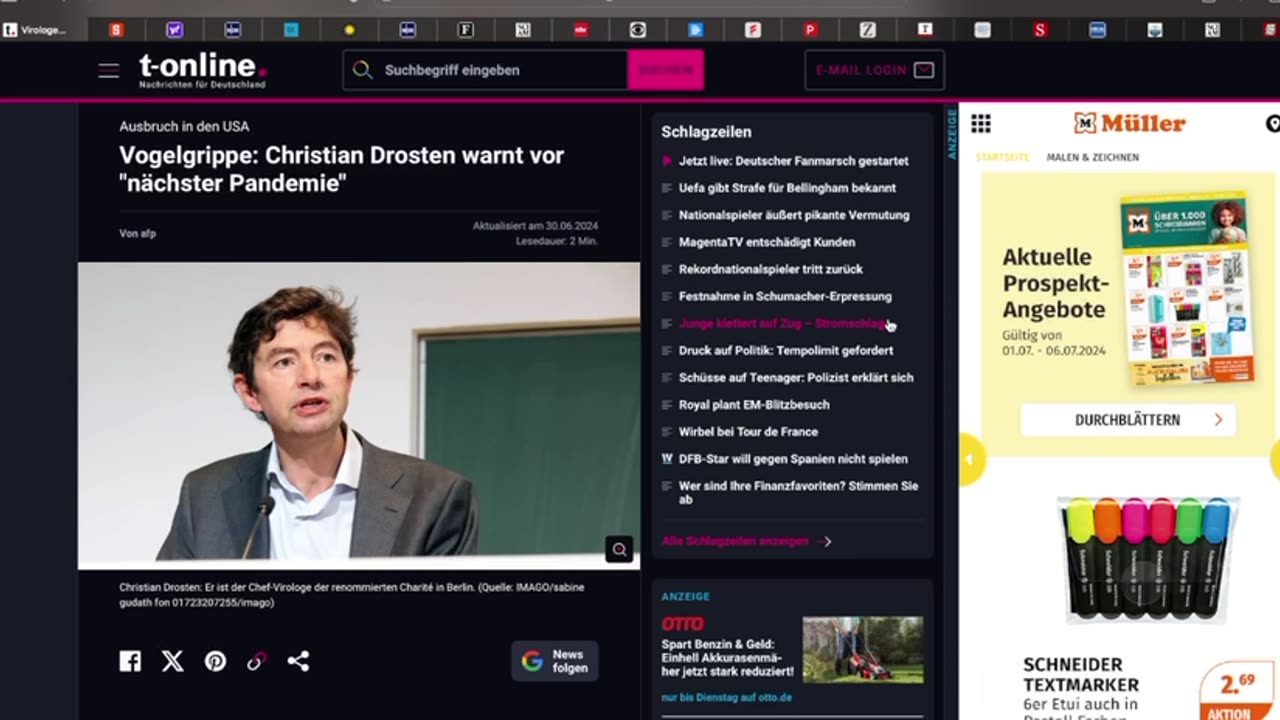
Task: Click the author label 'Von afp'
Action: tap(138, 233)
